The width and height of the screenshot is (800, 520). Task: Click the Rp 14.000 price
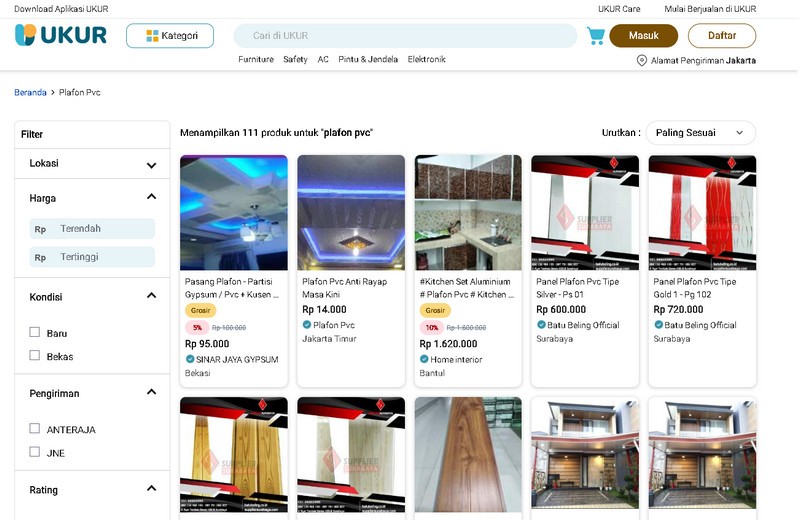tap(324, 309)
